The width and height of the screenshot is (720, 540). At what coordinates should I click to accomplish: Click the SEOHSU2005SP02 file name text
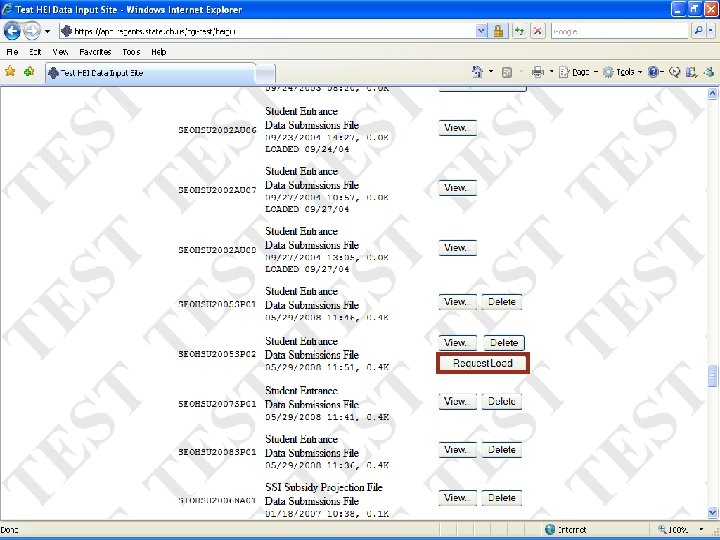point(217,354)
